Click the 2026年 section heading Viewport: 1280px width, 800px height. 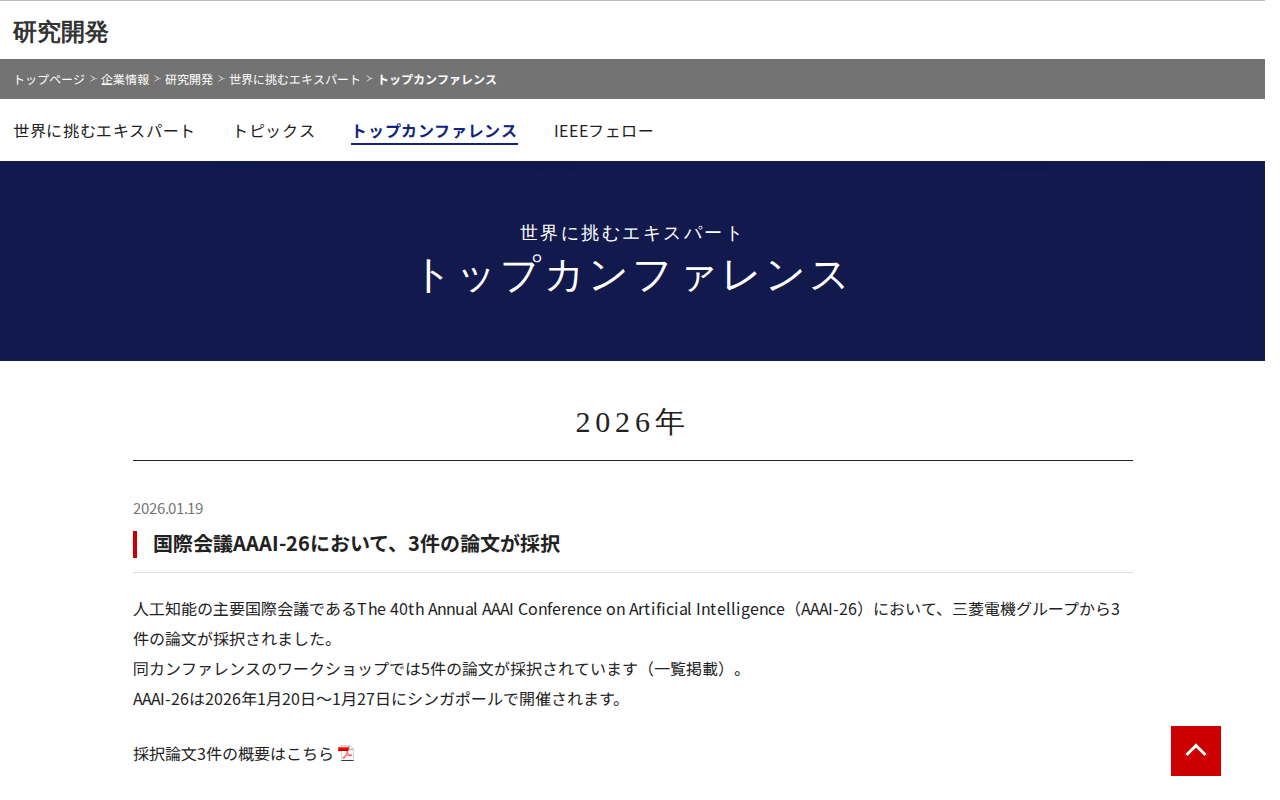(x=630, y=421)
